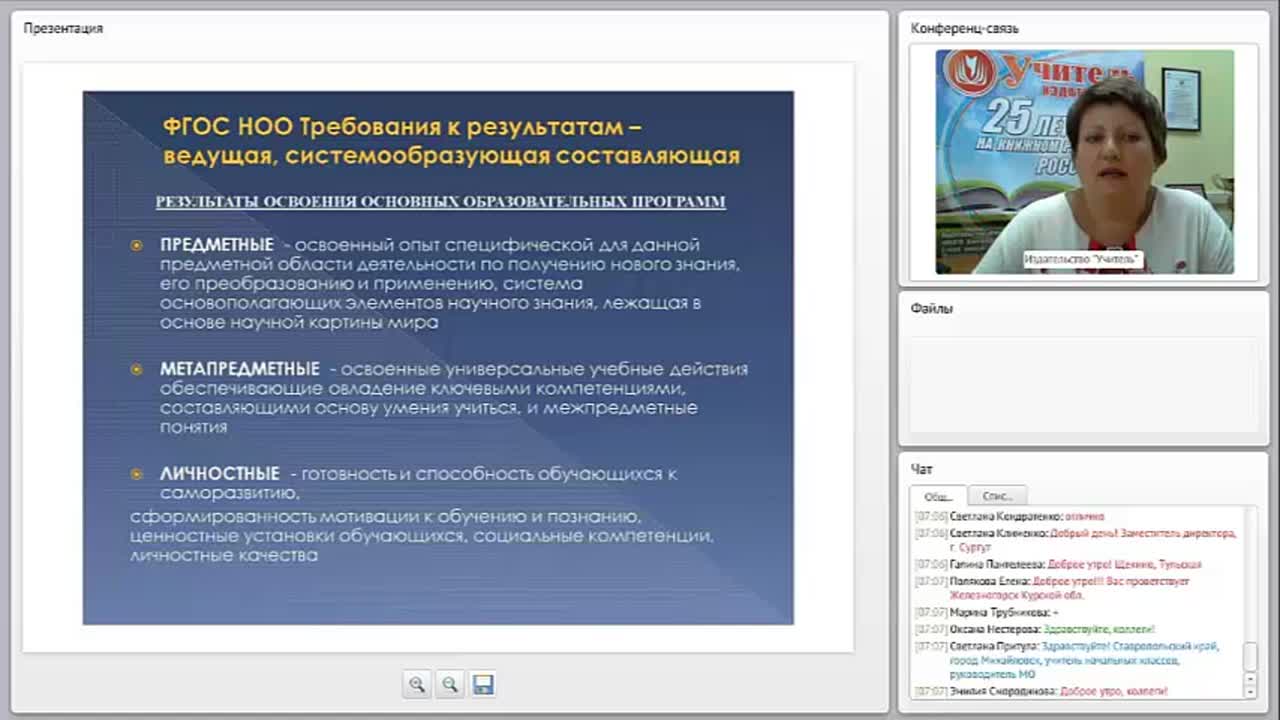
Task: Click the "Конференц-связь" panel title
Action: pyautogui.click(x=964, y=28)
